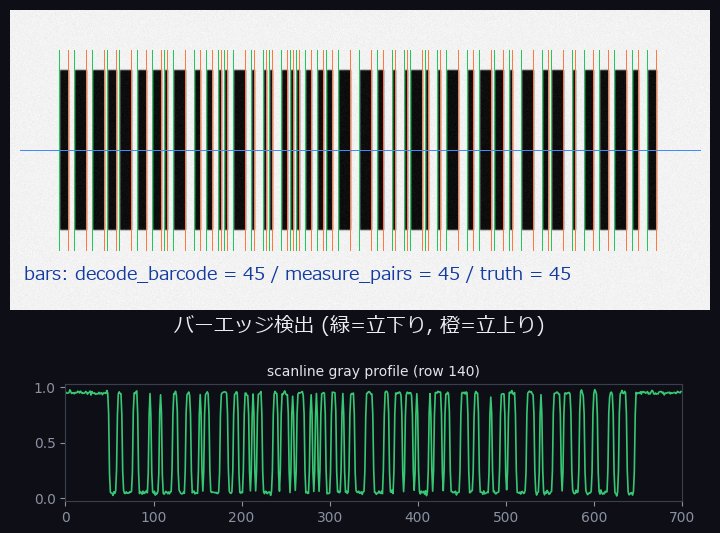The height and width of the screenshot is (533, 720).
Task: Click x-axis tick label 700
Action: [x=682, y=517]
